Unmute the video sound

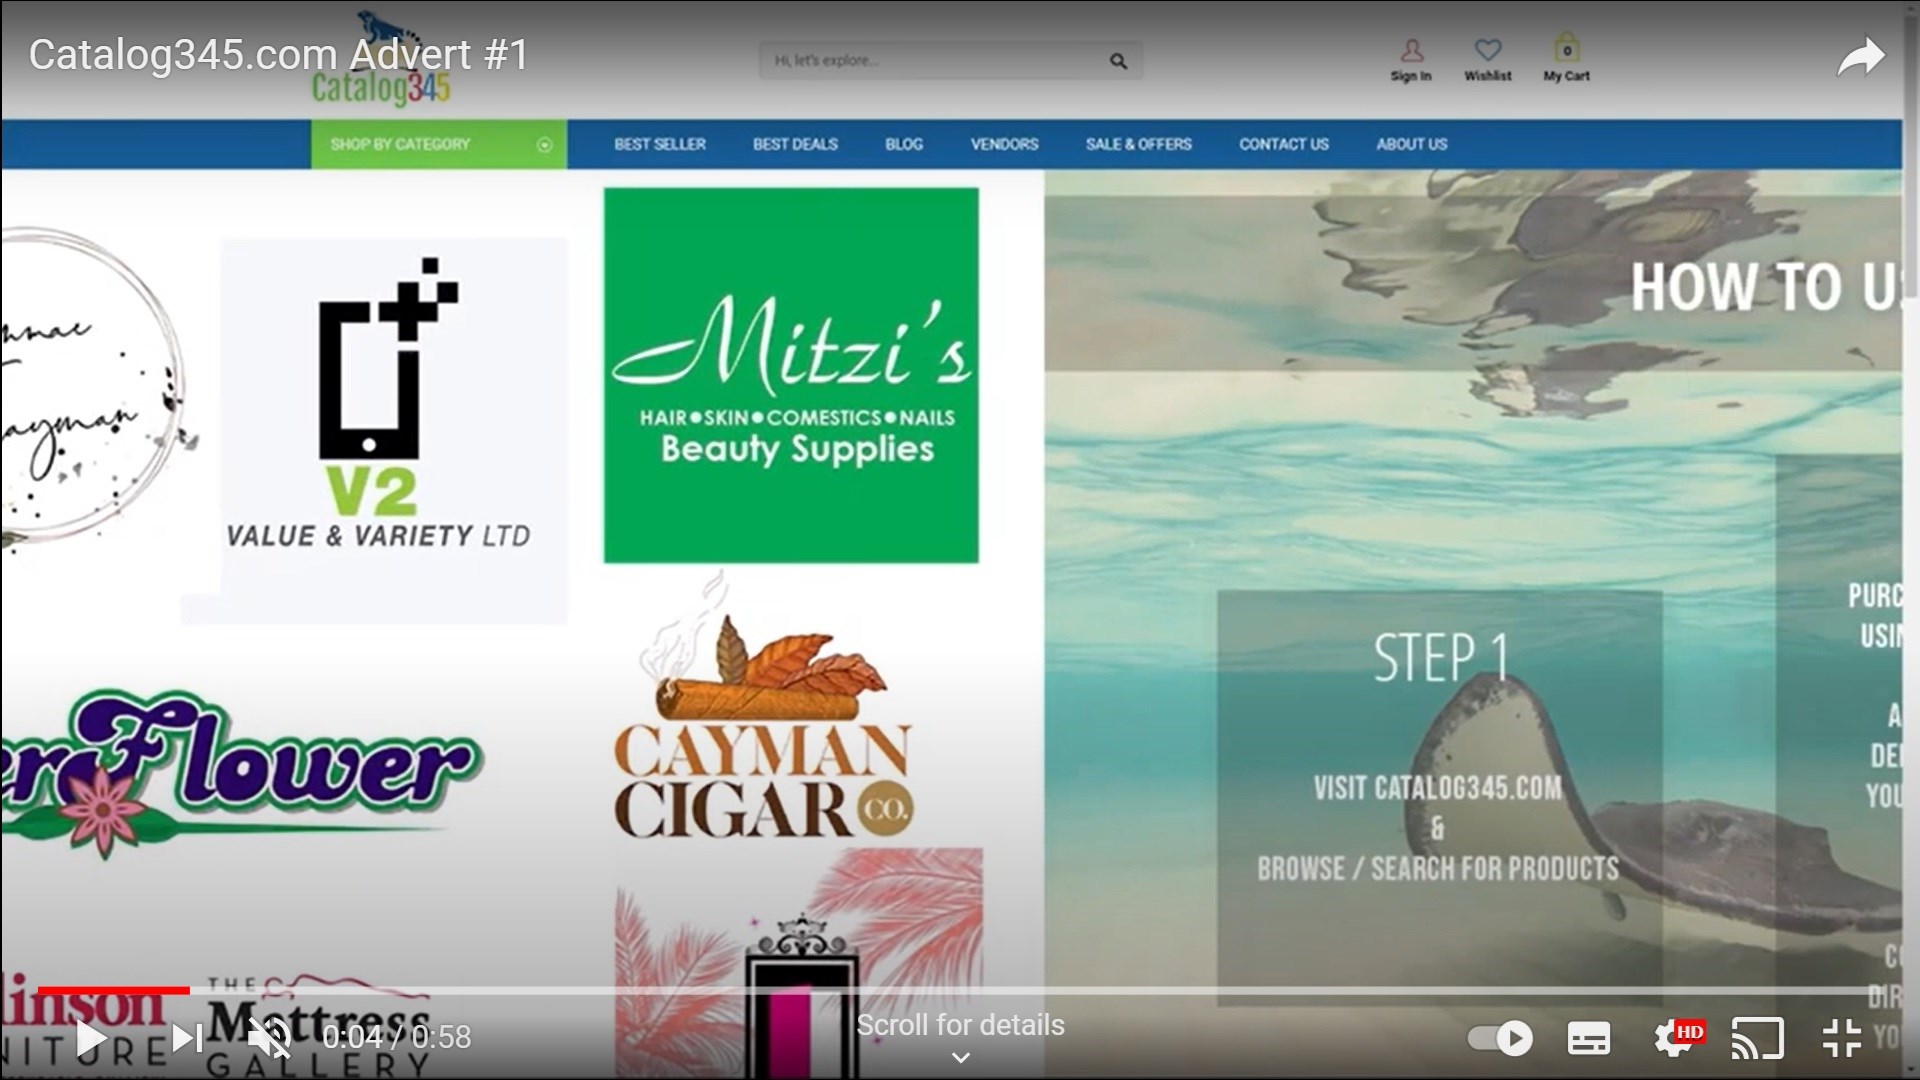(x=269, y=1038)
